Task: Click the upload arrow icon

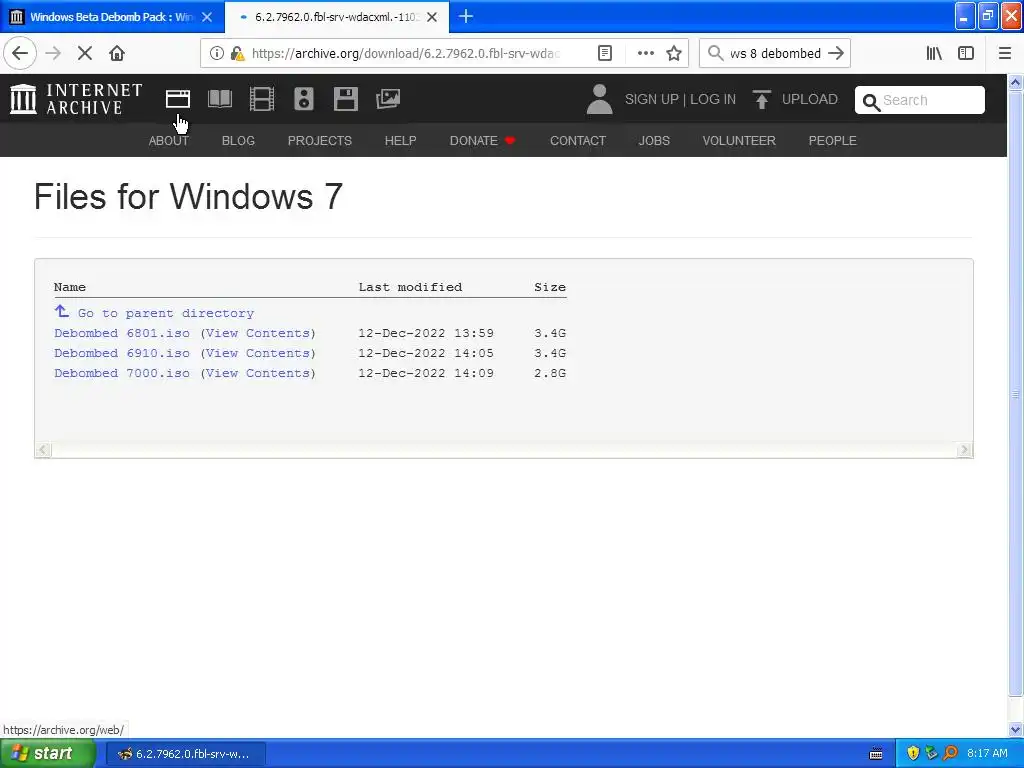Action: (x=761, y=99)
